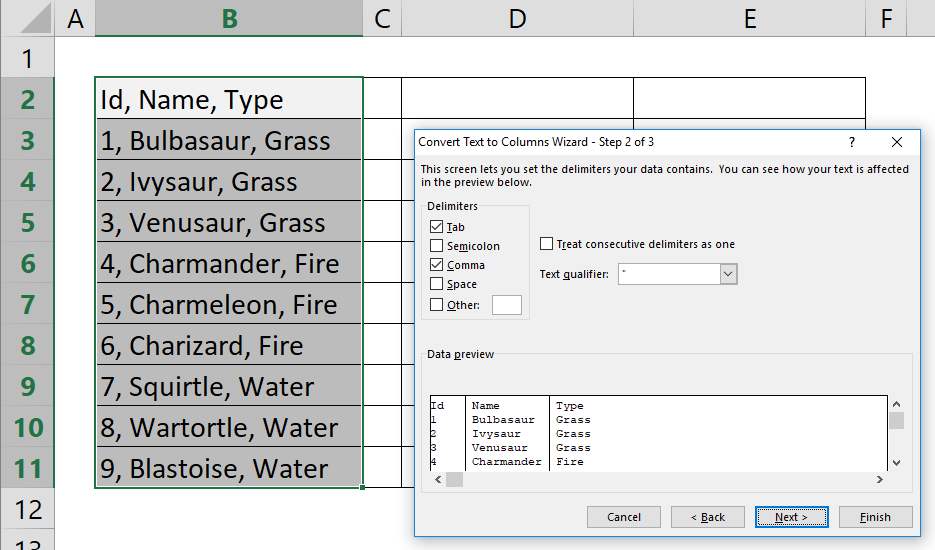Click cell '1, Bulbasaur, Grass'
This screenshot has height=550, width=935.
click(229, 140)
